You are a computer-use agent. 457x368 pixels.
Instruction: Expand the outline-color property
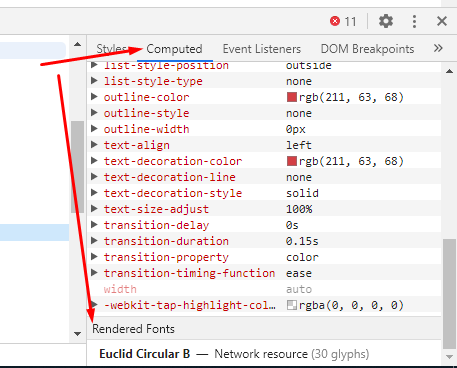coord(94,97)
